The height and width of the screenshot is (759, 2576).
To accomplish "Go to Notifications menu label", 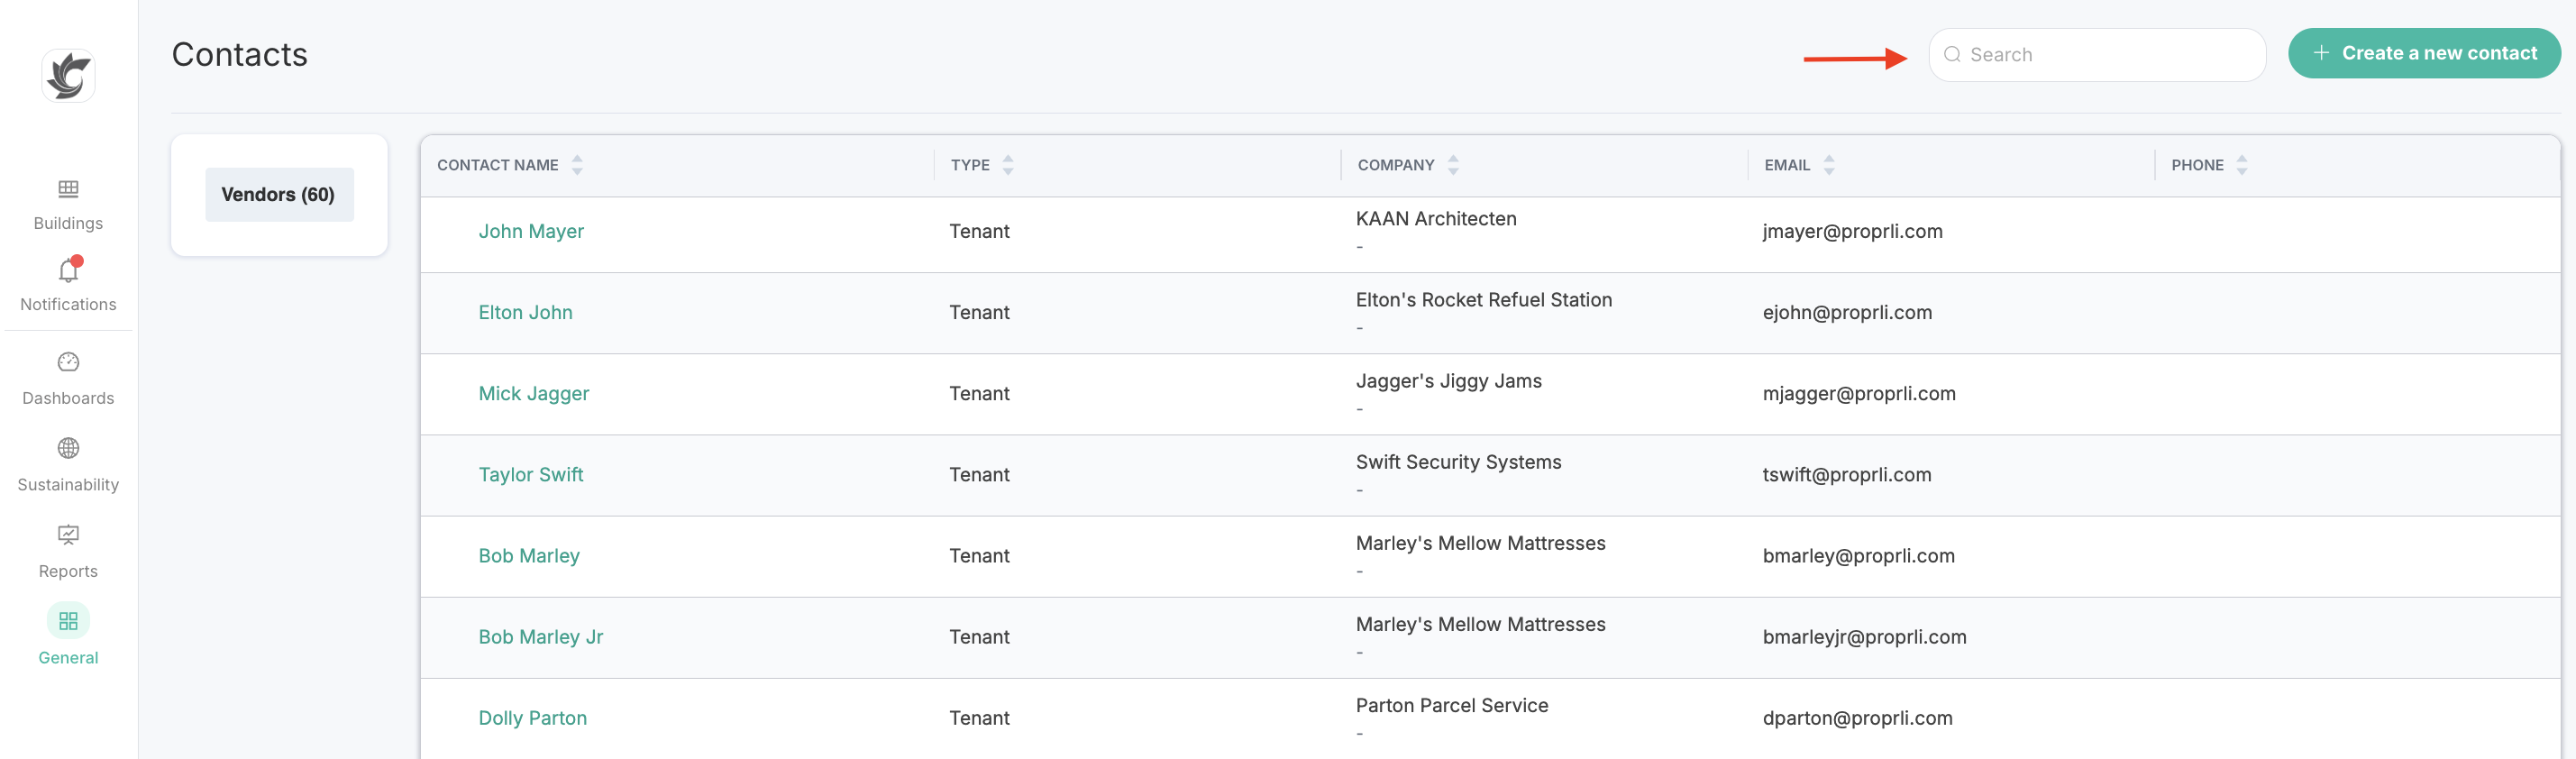I will [x=68, y=304].
